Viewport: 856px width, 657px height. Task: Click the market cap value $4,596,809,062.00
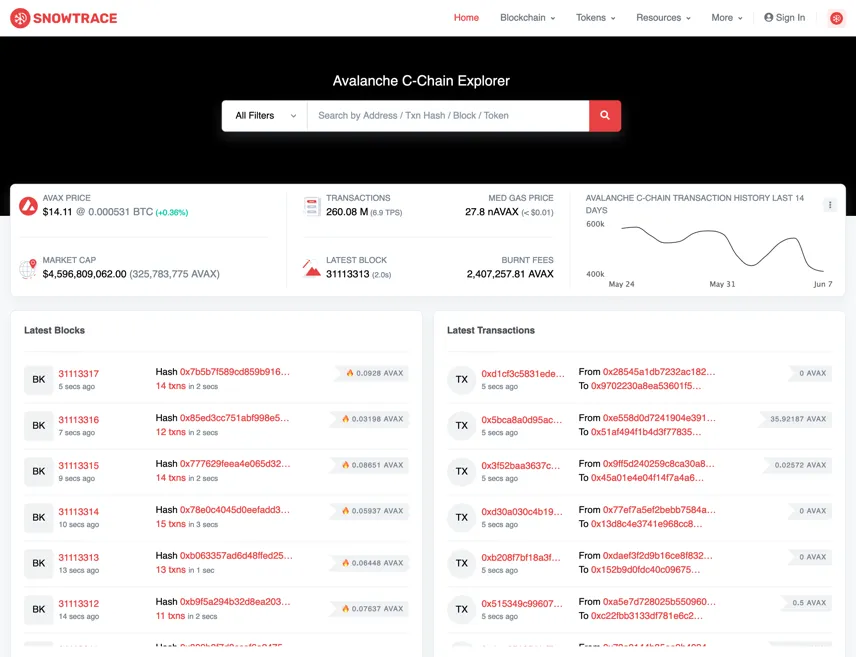point(85,274)
